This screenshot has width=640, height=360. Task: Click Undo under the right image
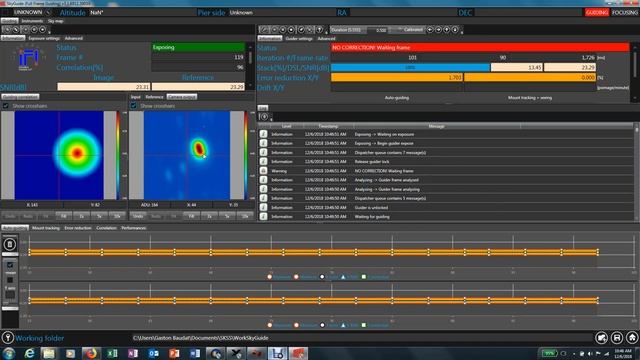coord(138,216)
